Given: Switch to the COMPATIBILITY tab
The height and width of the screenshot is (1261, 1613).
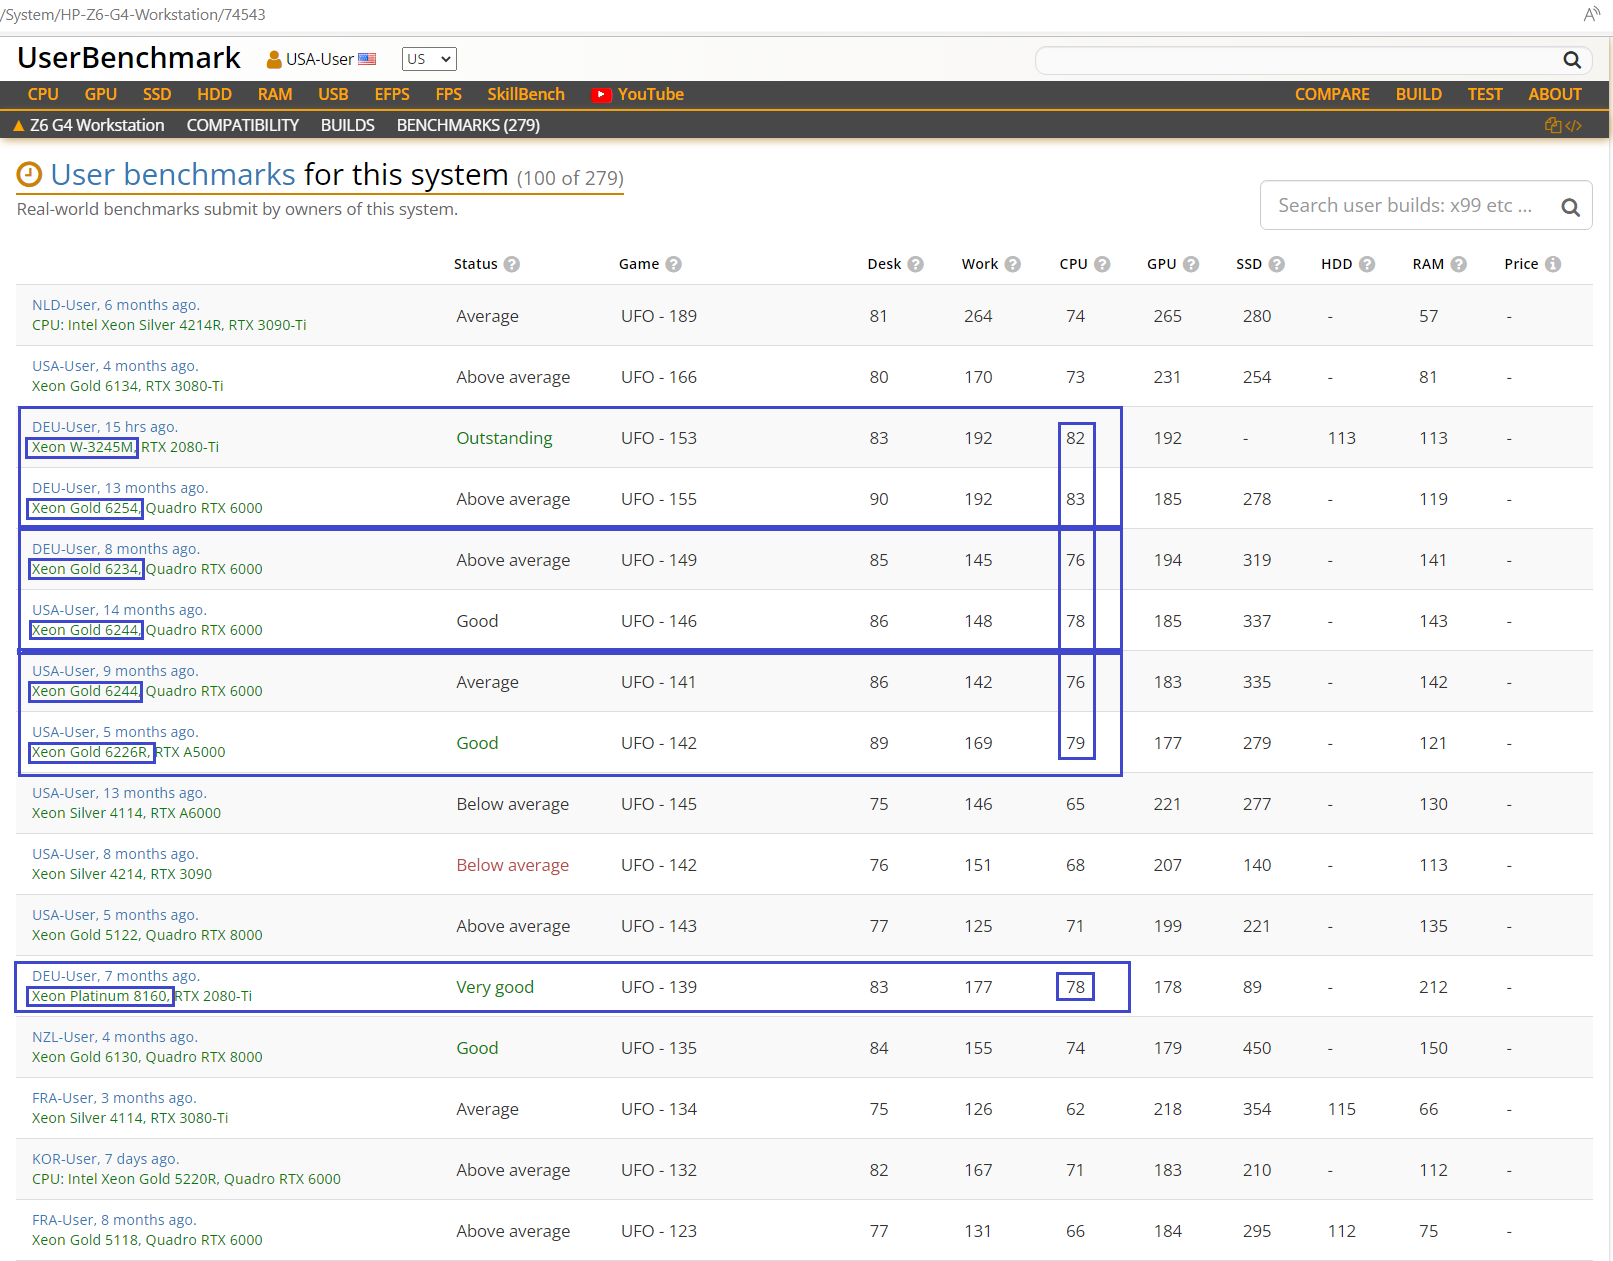Looking at the screenshot, I should [x=243, y=125].
